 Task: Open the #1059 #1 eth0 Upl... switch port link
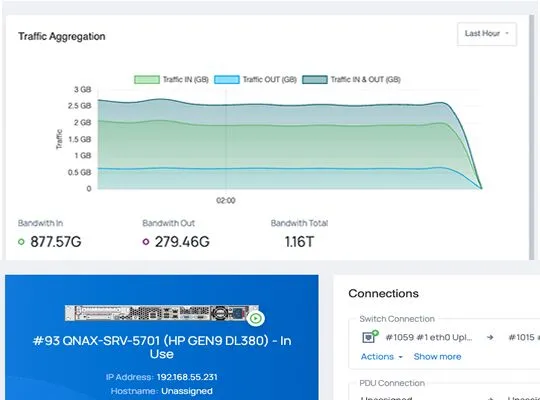tap(428, 337)
